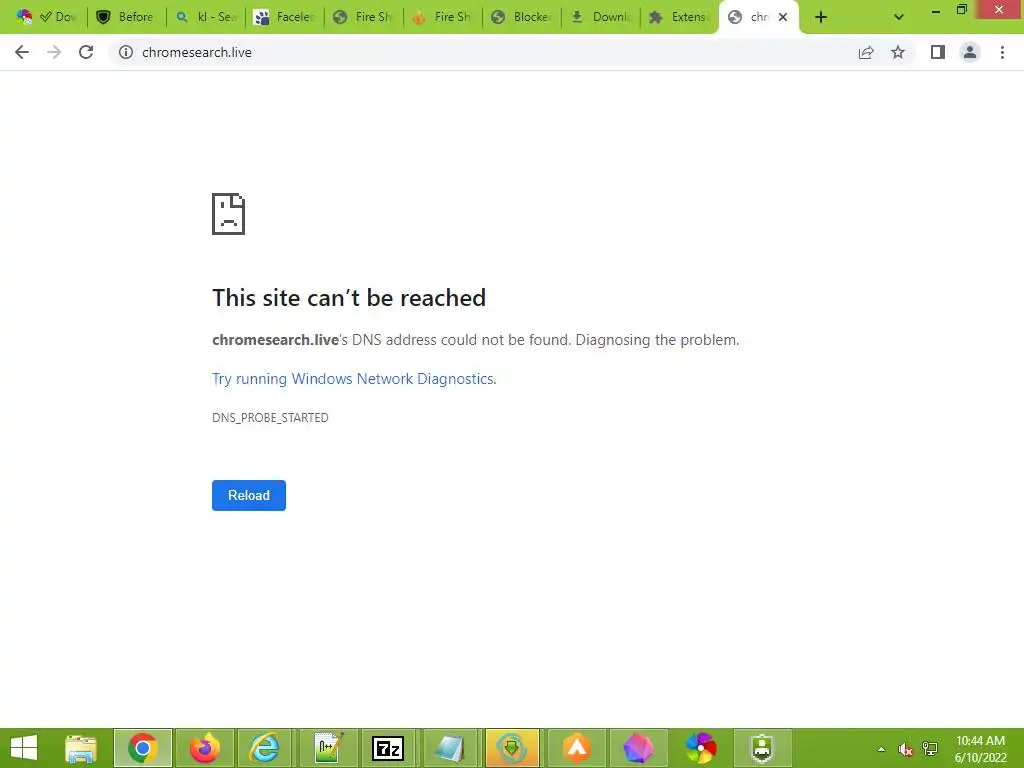Bookmark this tab with the star icon
Screen dimensions: 1024x768
(x=898, y=52)
